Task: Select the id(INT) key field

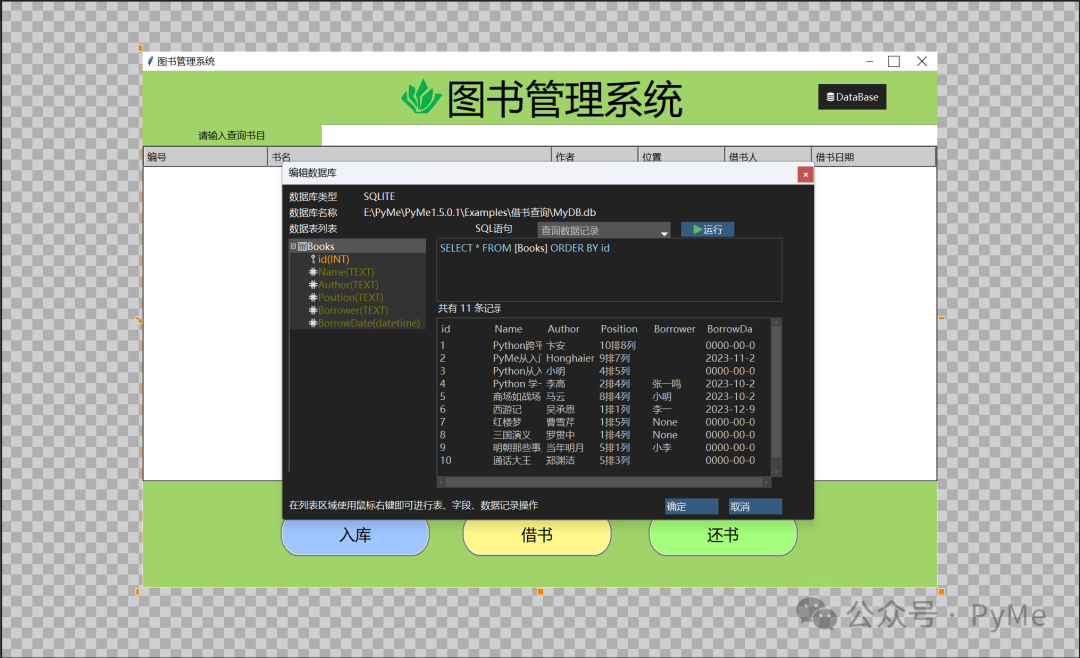Action: tap(333, 259)
